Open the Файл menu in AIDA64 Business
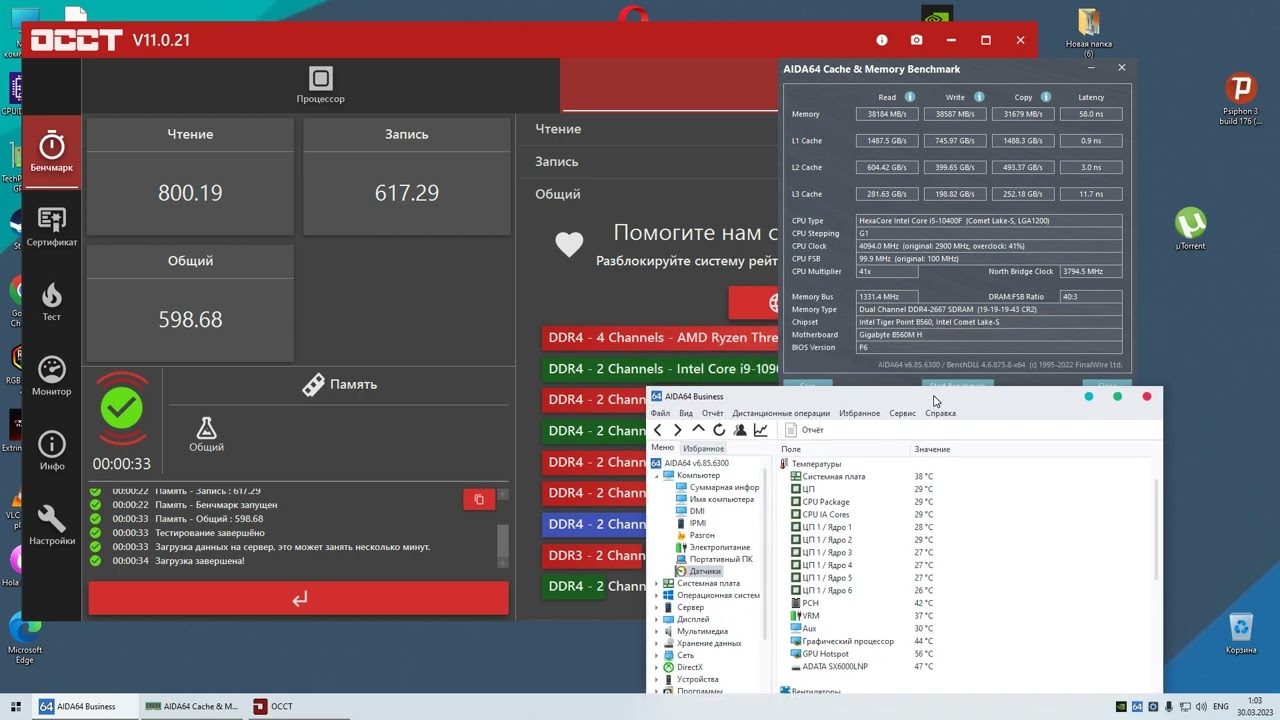This screenshot has height=720, width=1280. (x=660, y=413)
